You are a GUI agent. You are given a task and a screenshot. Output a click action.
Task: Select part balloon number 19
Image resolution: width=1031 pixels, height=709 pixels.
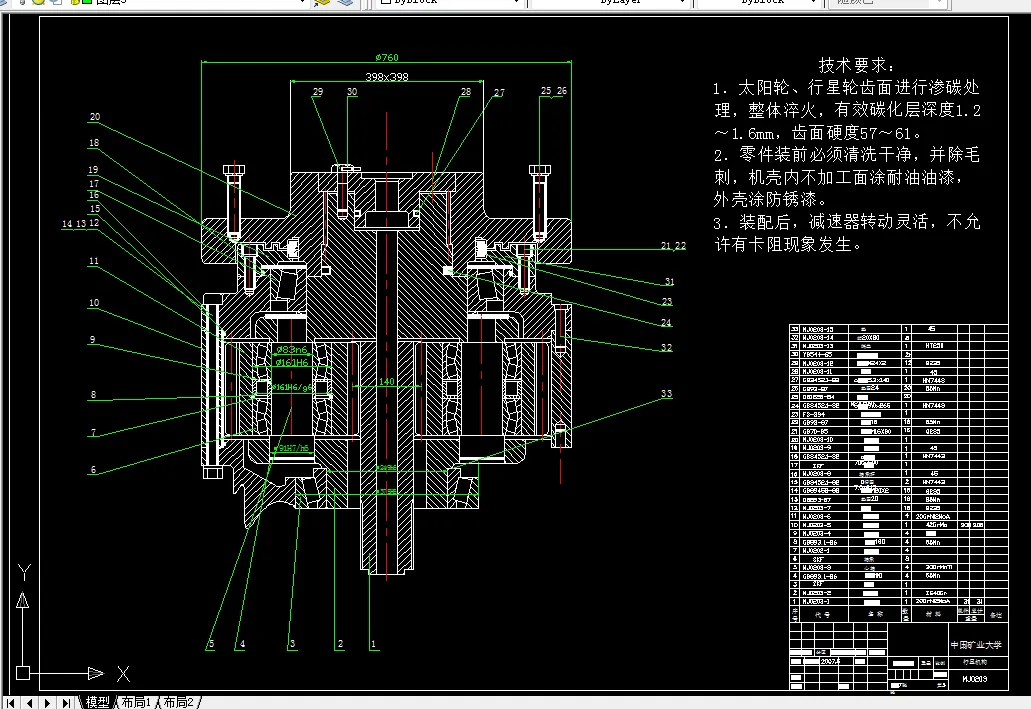[93, 170]
